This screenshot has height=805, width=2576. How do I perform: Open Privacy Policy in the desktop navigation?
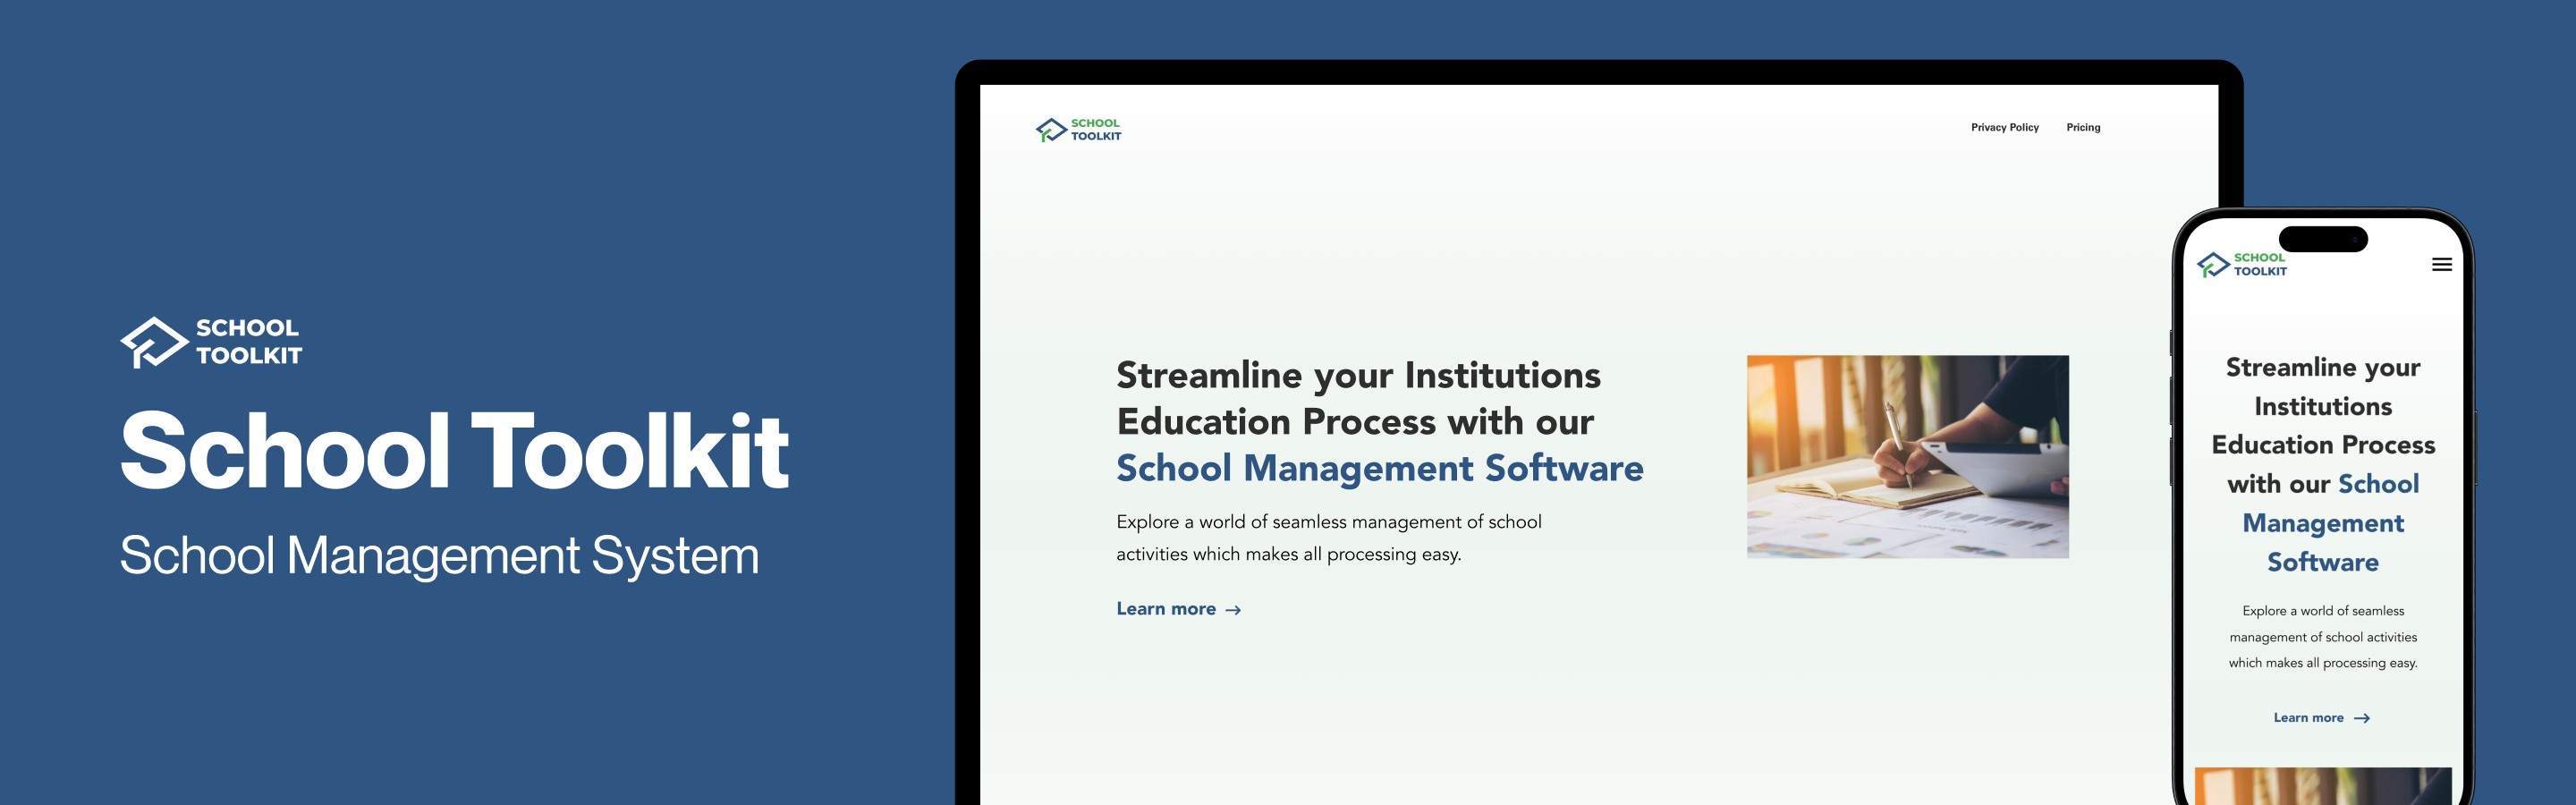click(2004, 127)
